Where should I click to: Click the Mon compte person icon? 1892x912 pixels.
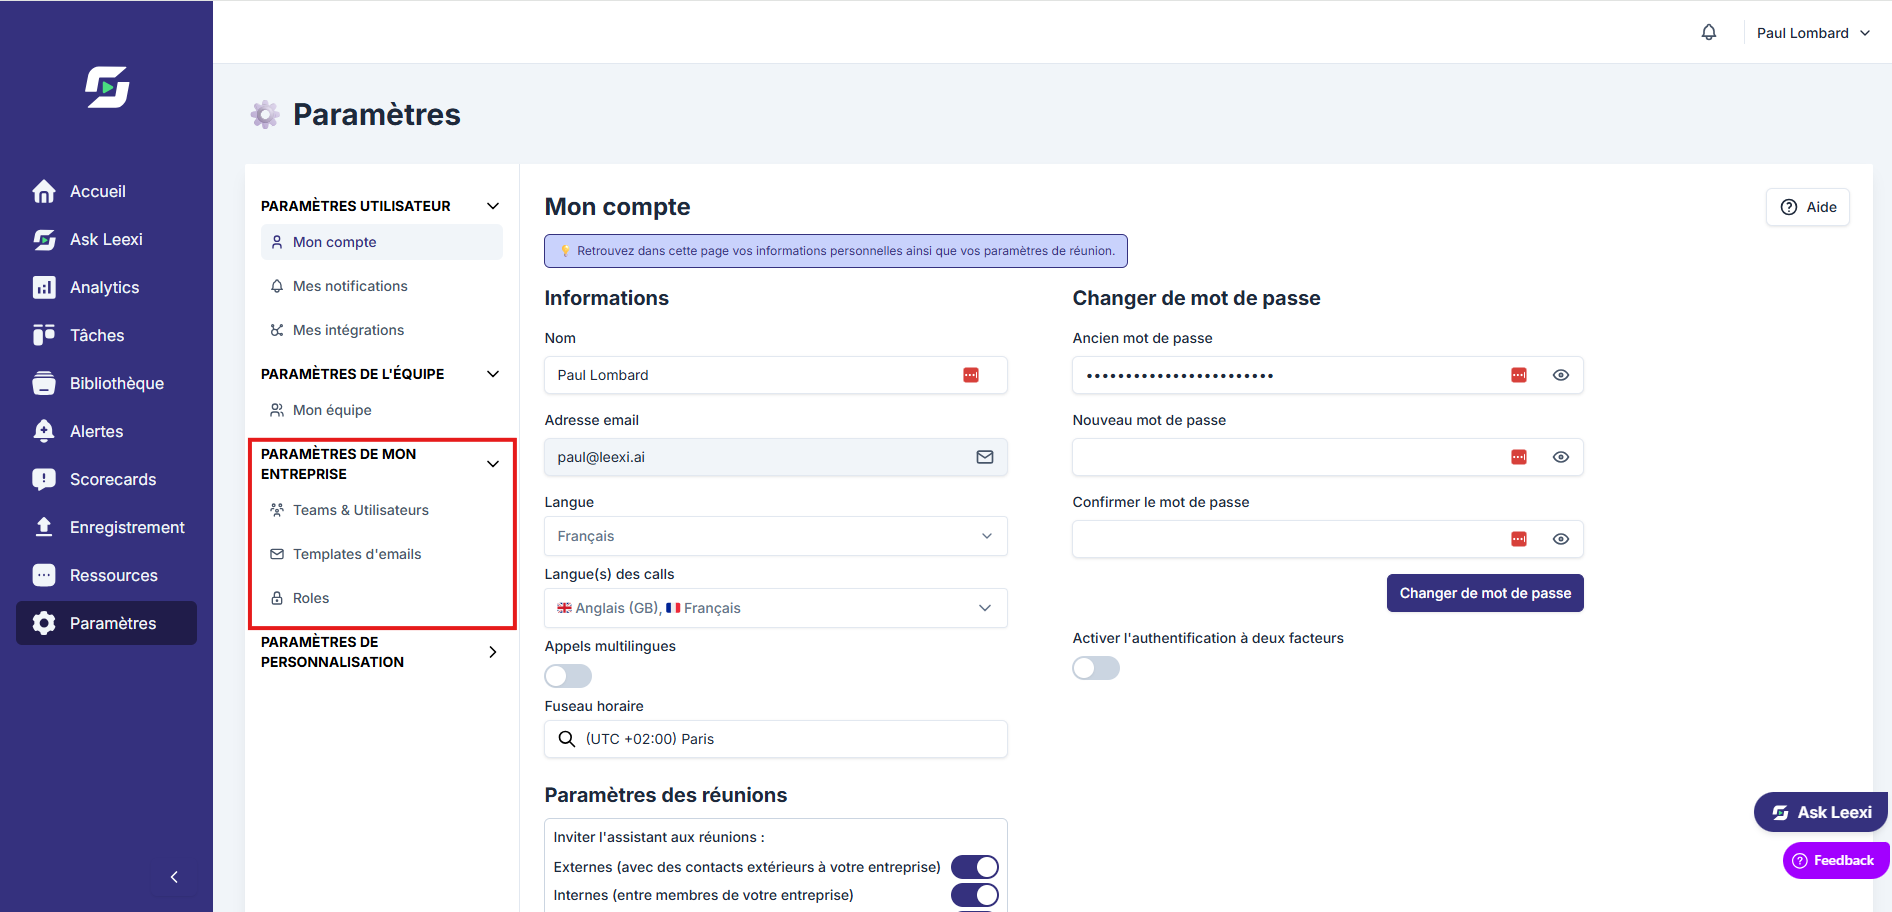pos(277,242)
